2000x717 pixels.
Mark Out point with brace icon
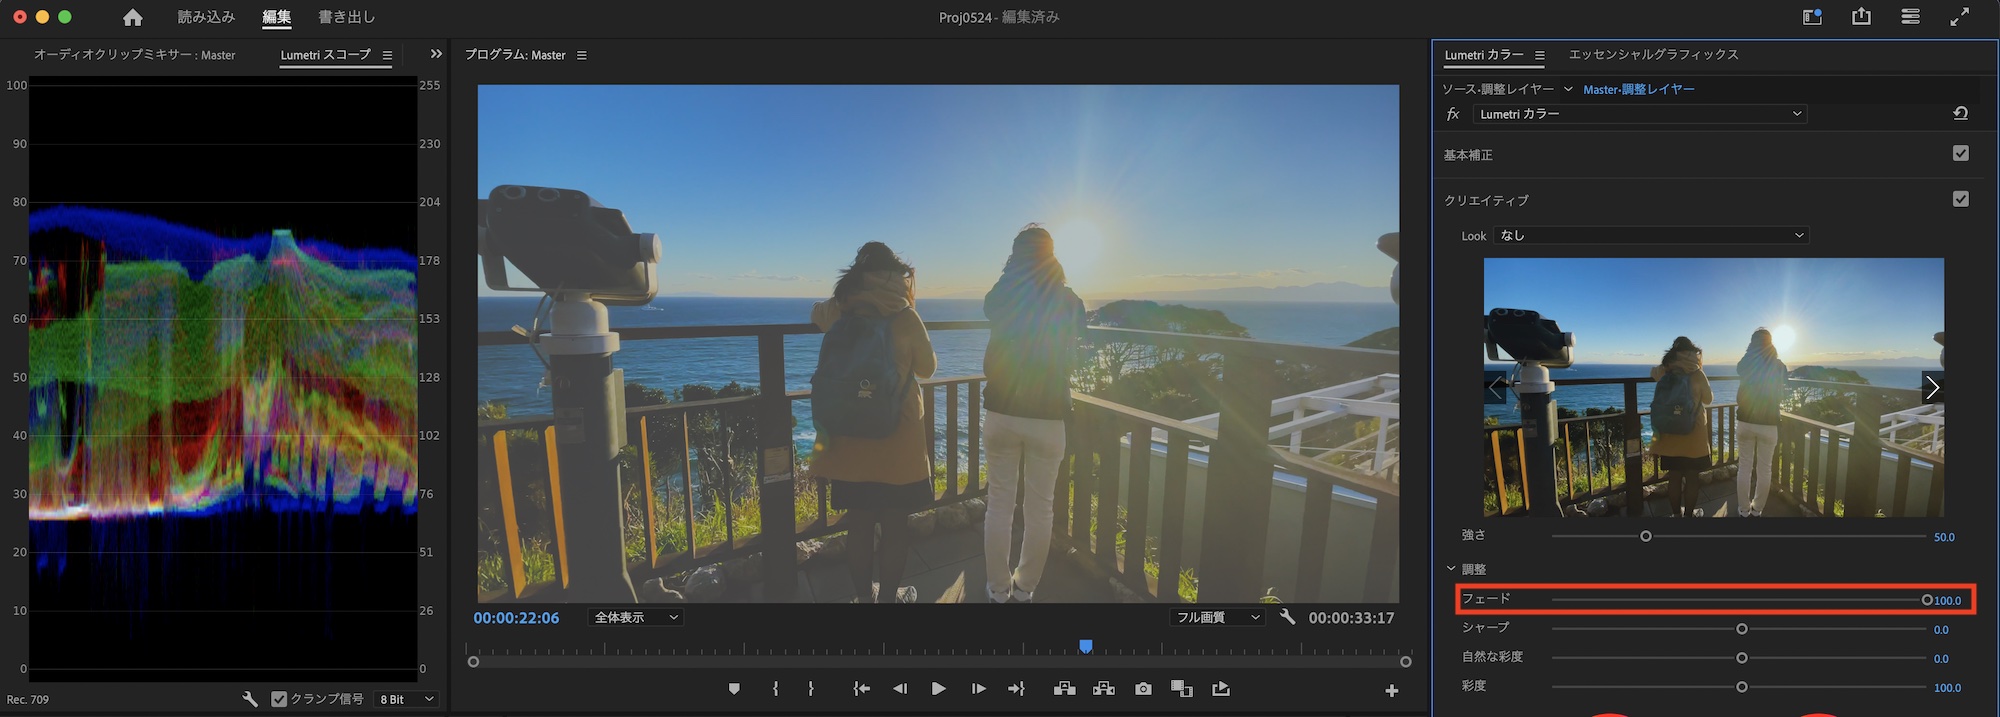tap(811, 689)
